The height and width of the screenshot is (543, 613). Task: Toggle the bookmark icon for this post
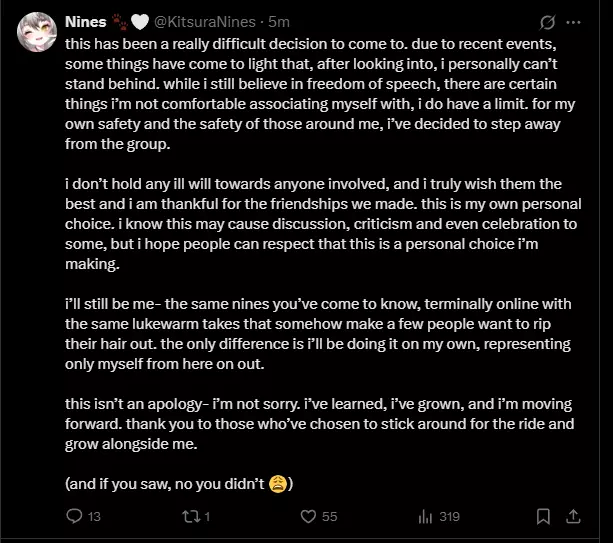point(543,516)
